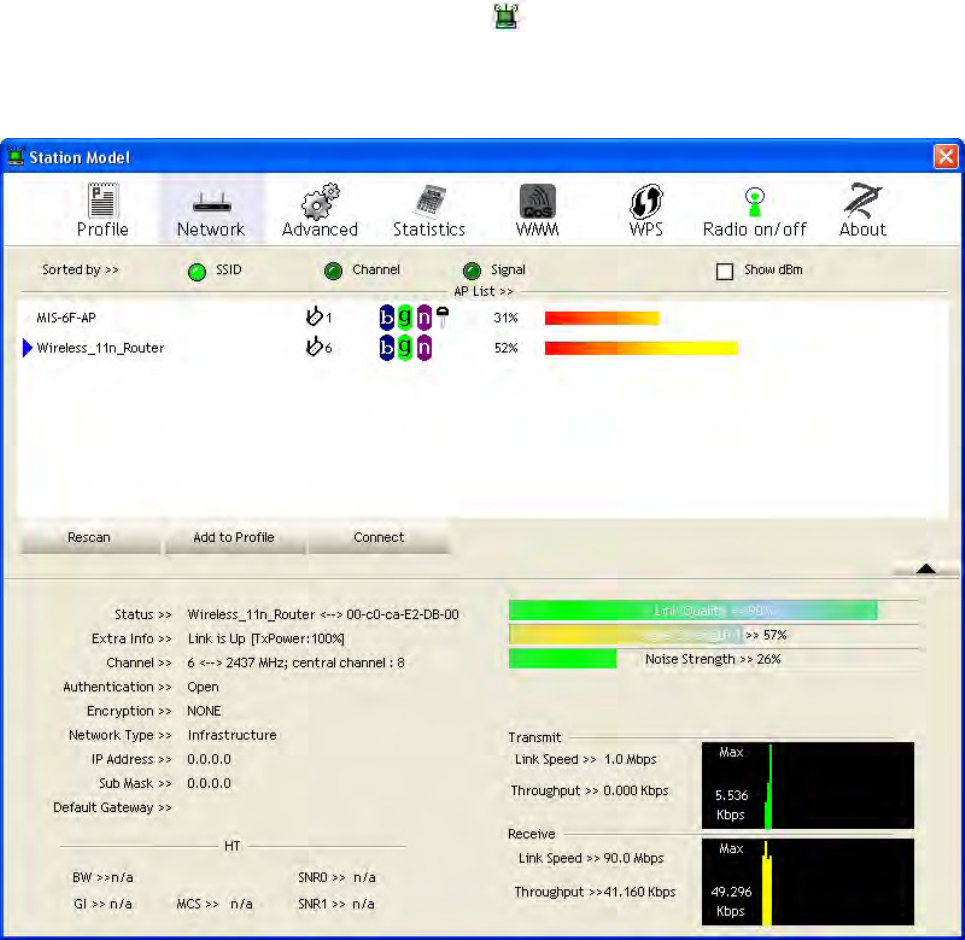The image size is (965, 940).
Task: Click the Transmit throughput graph
Action: coord(807,785)
